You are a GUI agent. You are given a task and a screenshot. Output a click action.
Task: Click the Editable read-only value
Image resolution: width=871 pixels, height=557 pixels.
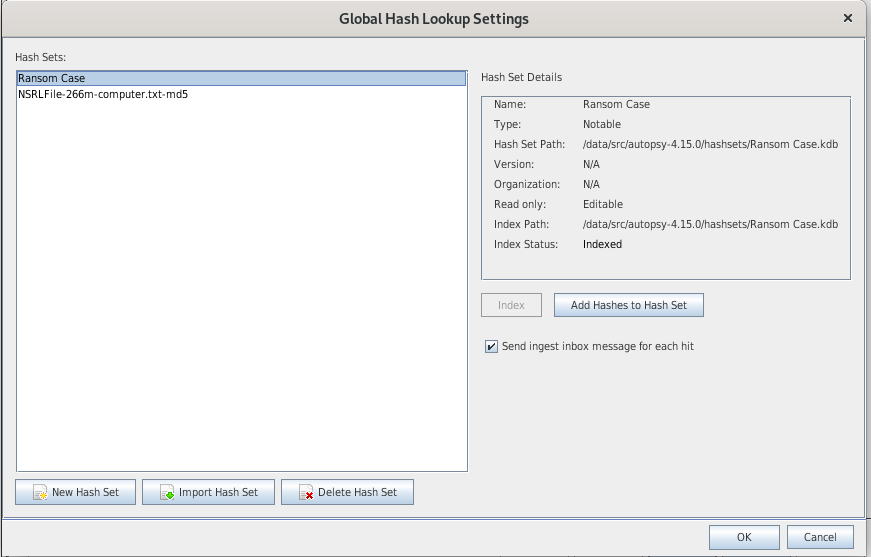(x=603, y=204)
